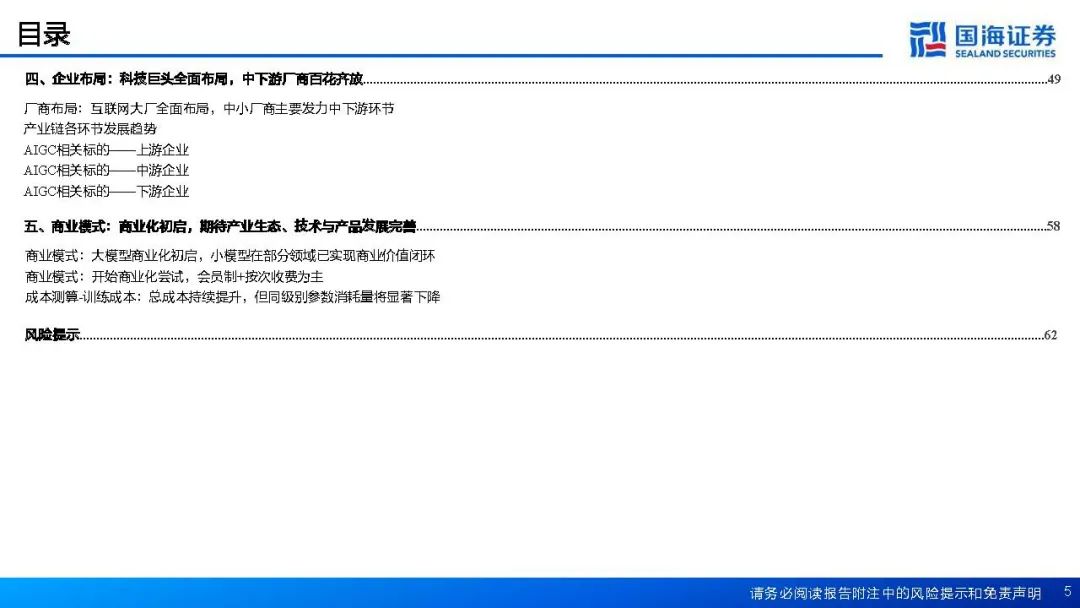Open section 四、企业布局 heading
Screen dimensions: 1080x608
coord(194,79)
